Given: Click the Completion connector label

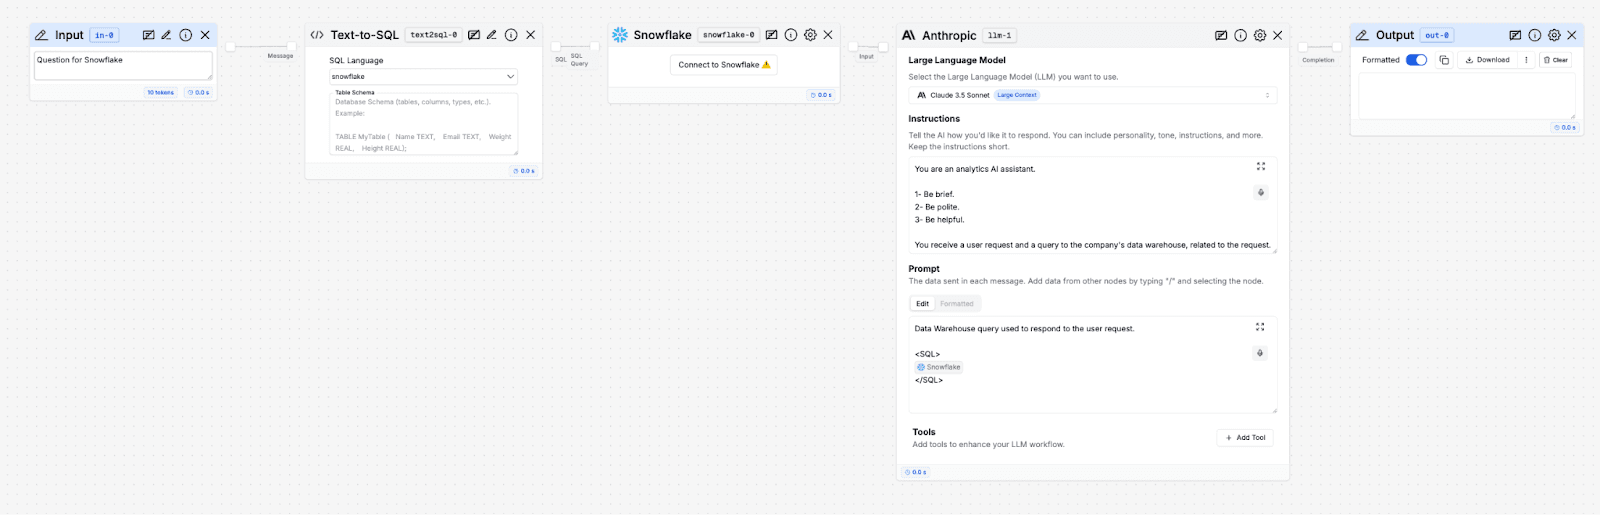Looking at the screenshot, I should point(1318,60).
